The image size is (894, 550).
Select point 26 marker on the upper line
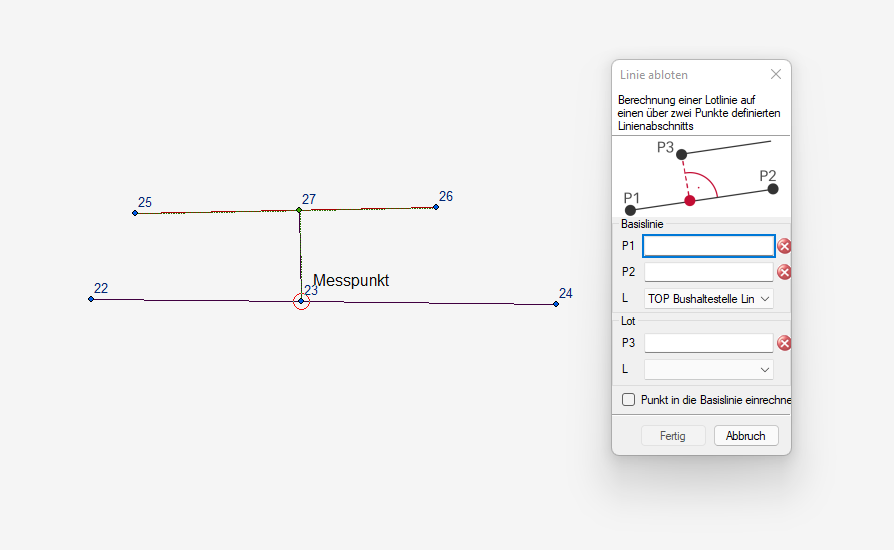pos(436,207)
